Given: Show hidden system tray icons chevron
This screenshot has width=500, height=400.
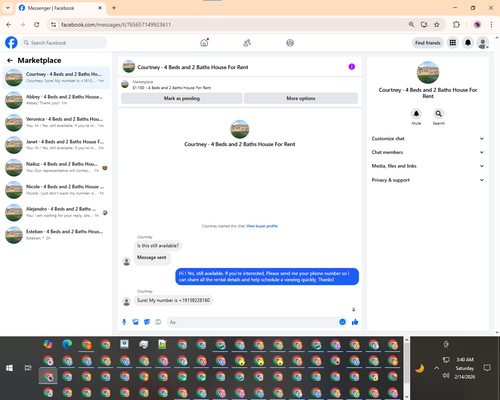Looking at the screenshot, I should point(436,368).
